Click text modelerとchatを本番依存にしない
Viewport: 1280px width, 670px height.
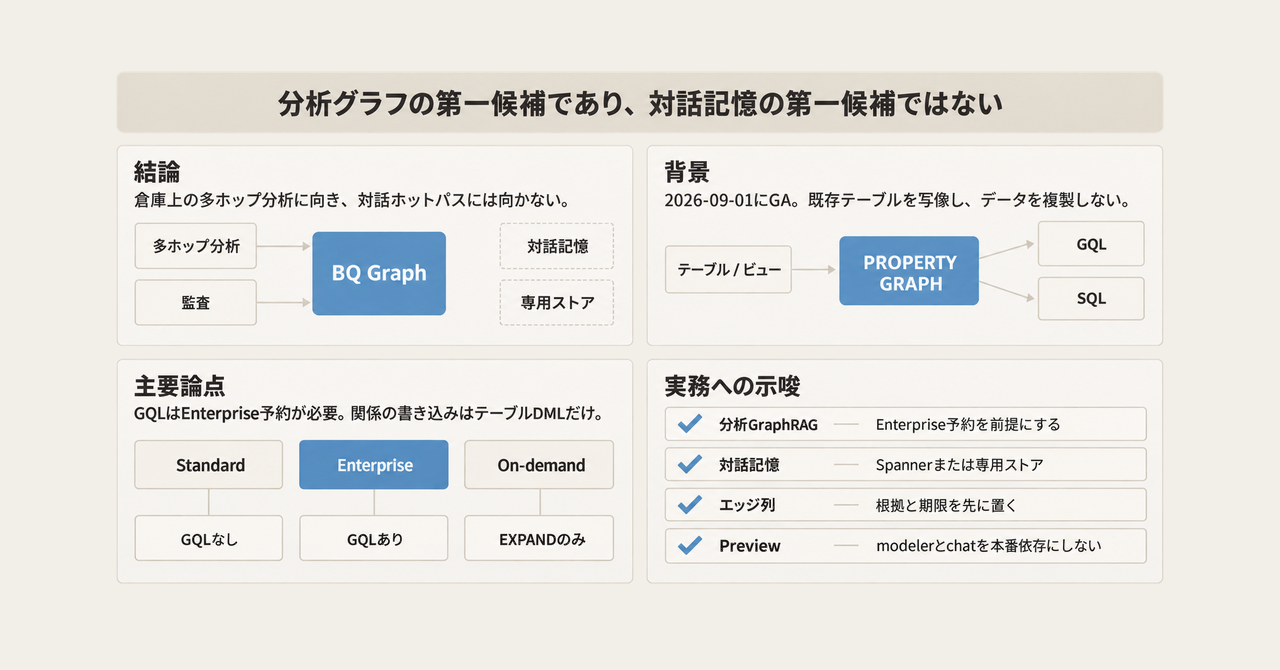(x=988, y=546)
